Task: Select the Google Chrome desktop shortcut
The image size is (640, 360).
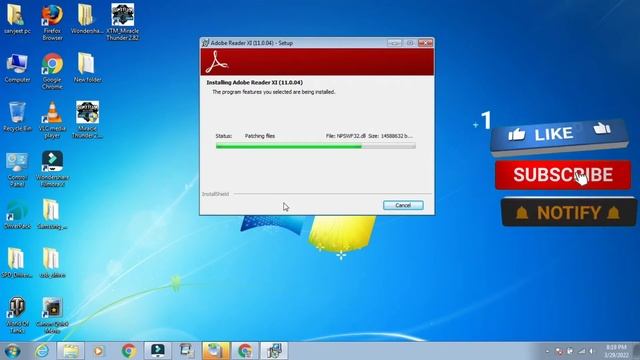Action: click(52, 71)
